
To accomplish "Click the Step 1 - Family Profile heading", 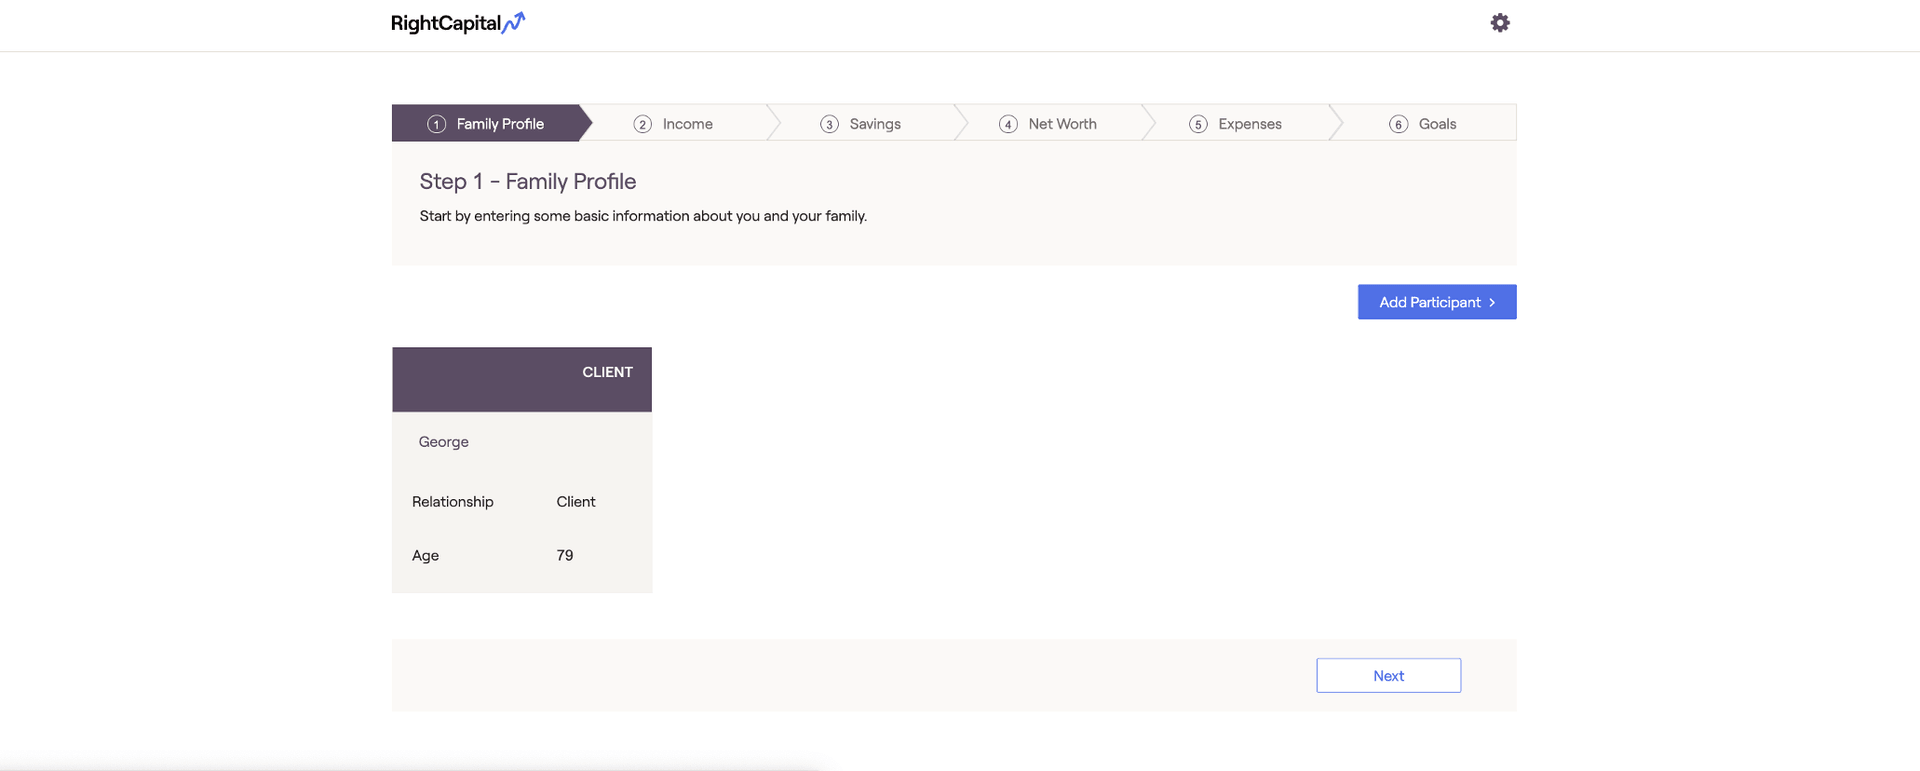I will [x=527, y=181].
